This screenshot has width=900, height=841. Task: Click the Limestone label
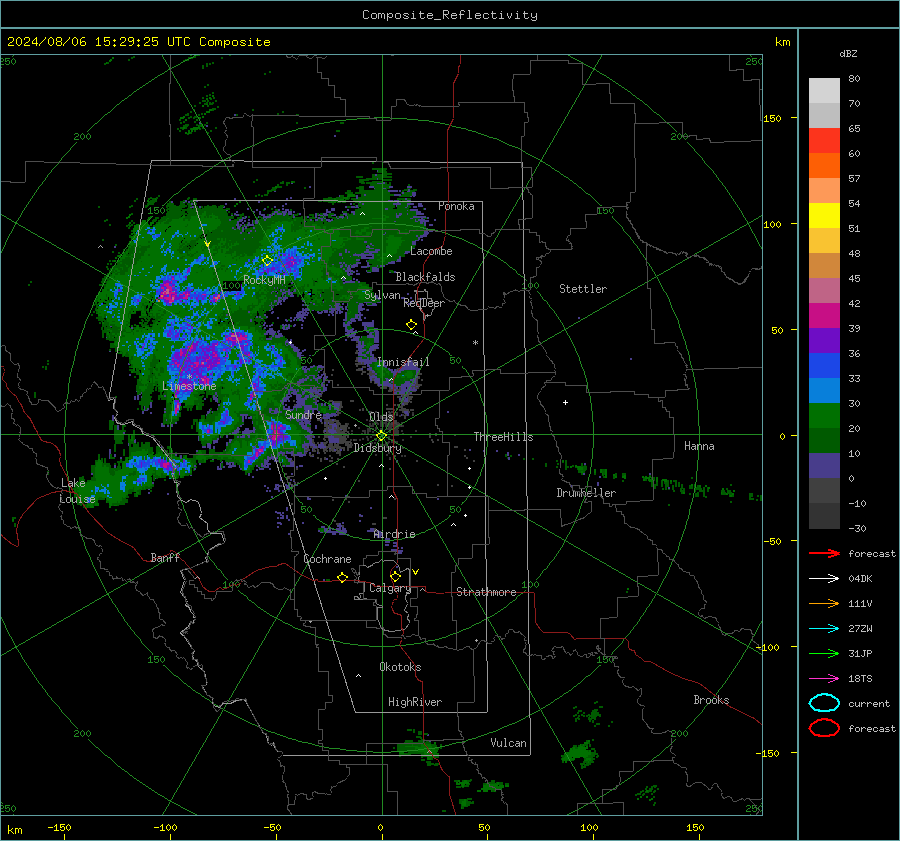[189, 386]
